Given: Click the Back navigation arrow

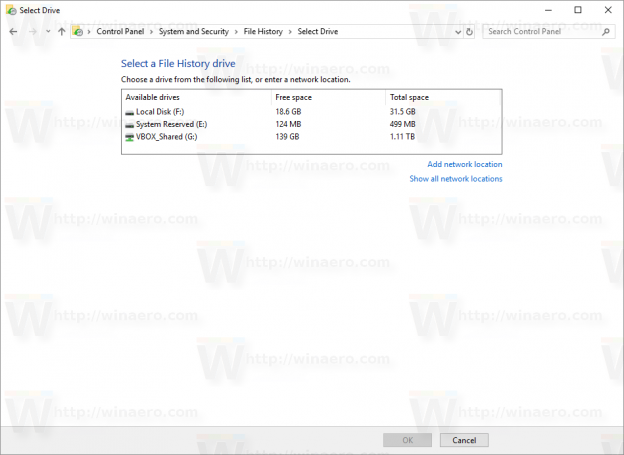Looking at the screenshot, I should [x=13, y=32].
